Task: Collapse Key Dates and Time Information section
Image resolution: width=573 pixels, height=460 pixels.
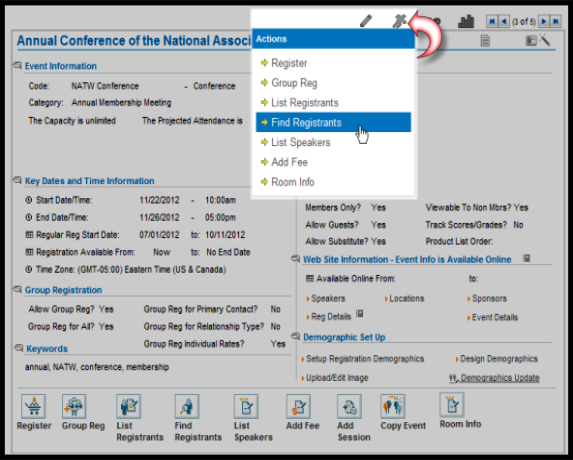Action: 17,180
